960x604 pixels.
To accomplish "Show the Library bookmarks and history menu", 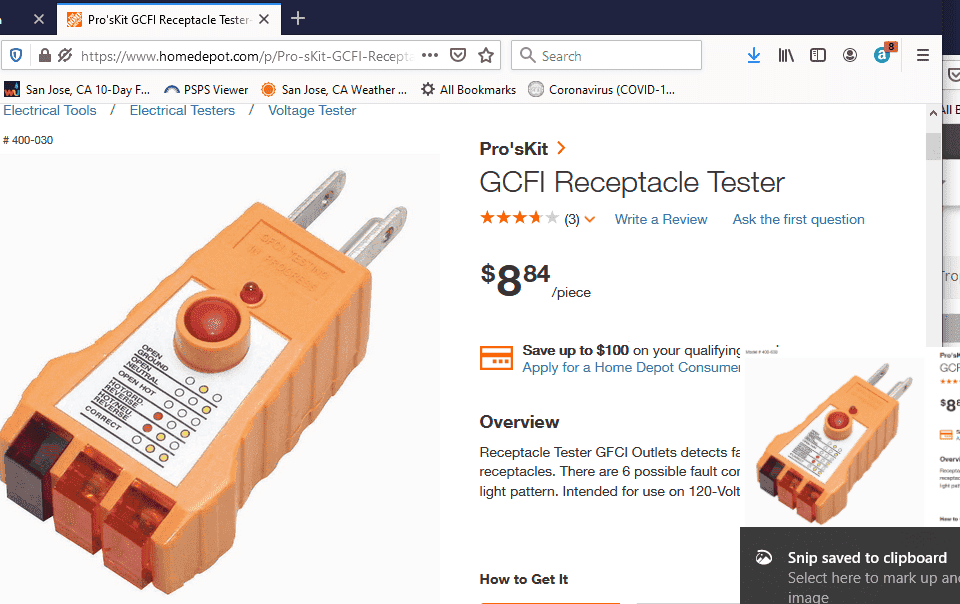I will point(786,56).
